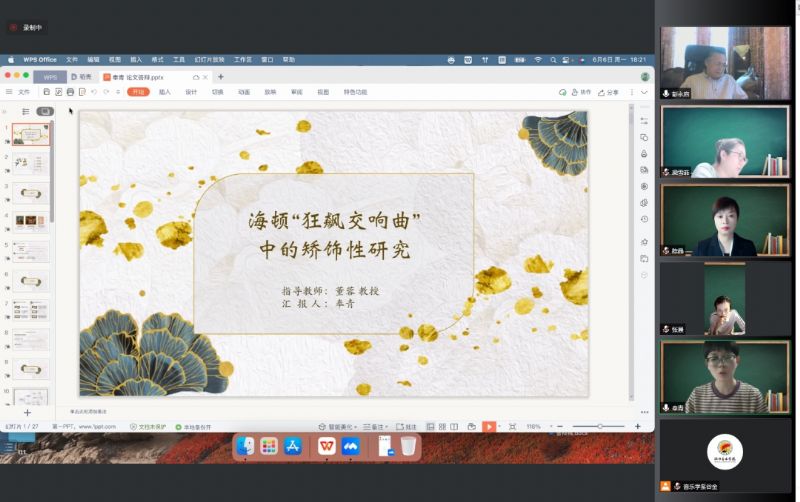The width and height of the screenshot is (800, 502).
Task: Open WPS Office from the Dock
Action: click(x=326, y=447)
